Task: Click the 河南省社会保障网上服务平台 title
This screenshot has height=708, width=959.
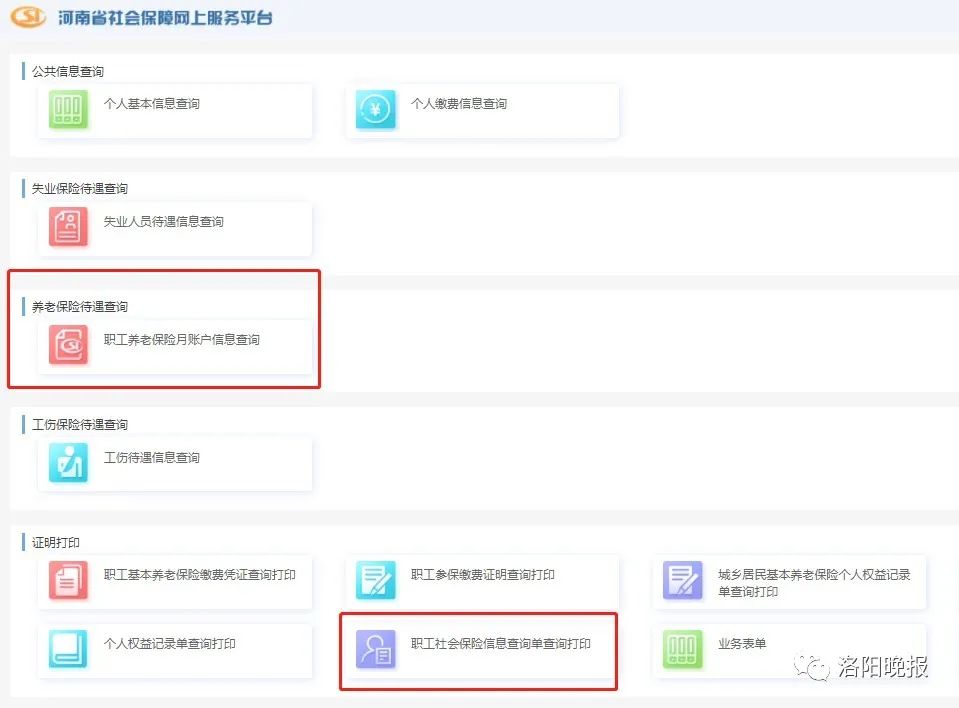Action: pos(165,18)
